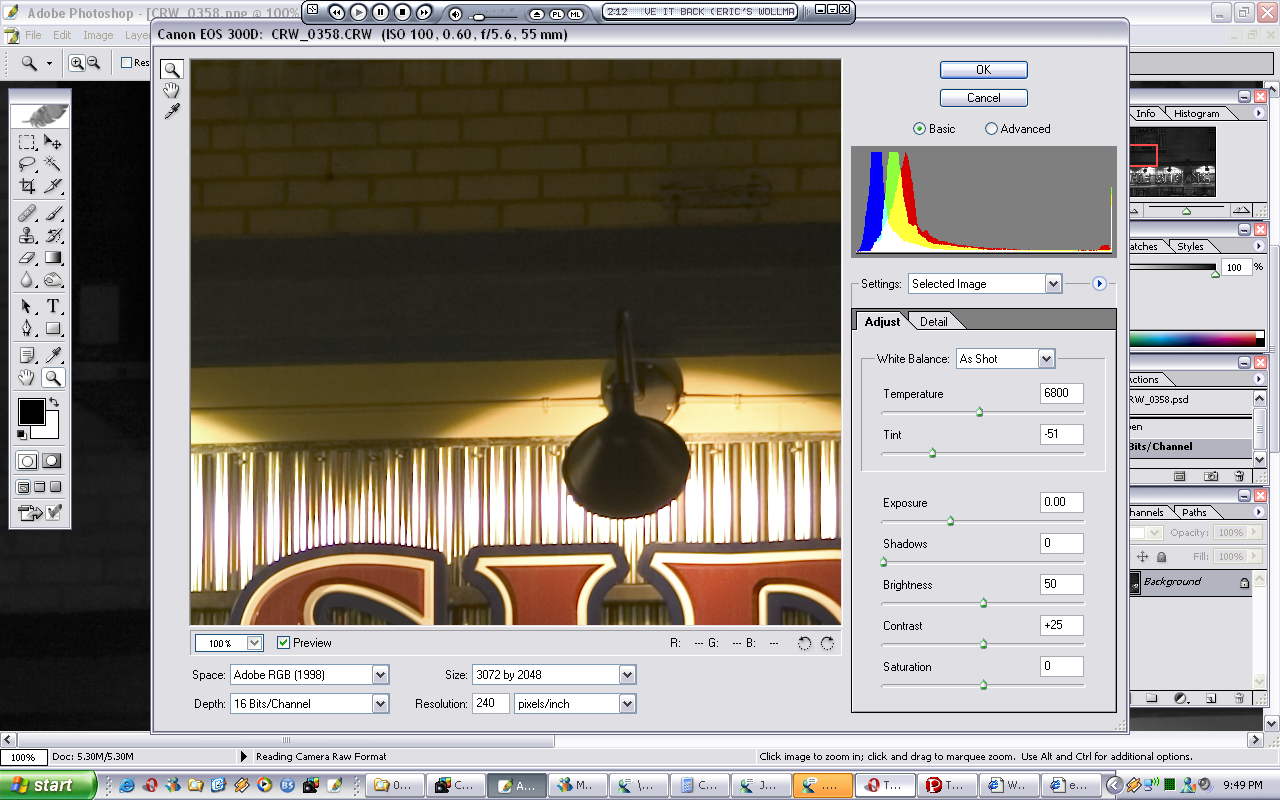Select the Clone Stamp tool
This screenshot has width=1280, height=800.
28,235
